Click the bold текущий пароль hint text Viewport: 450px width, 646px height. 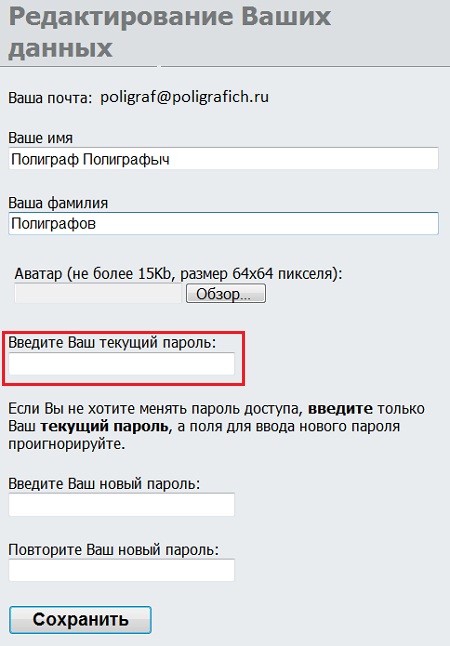coord(104,426)
